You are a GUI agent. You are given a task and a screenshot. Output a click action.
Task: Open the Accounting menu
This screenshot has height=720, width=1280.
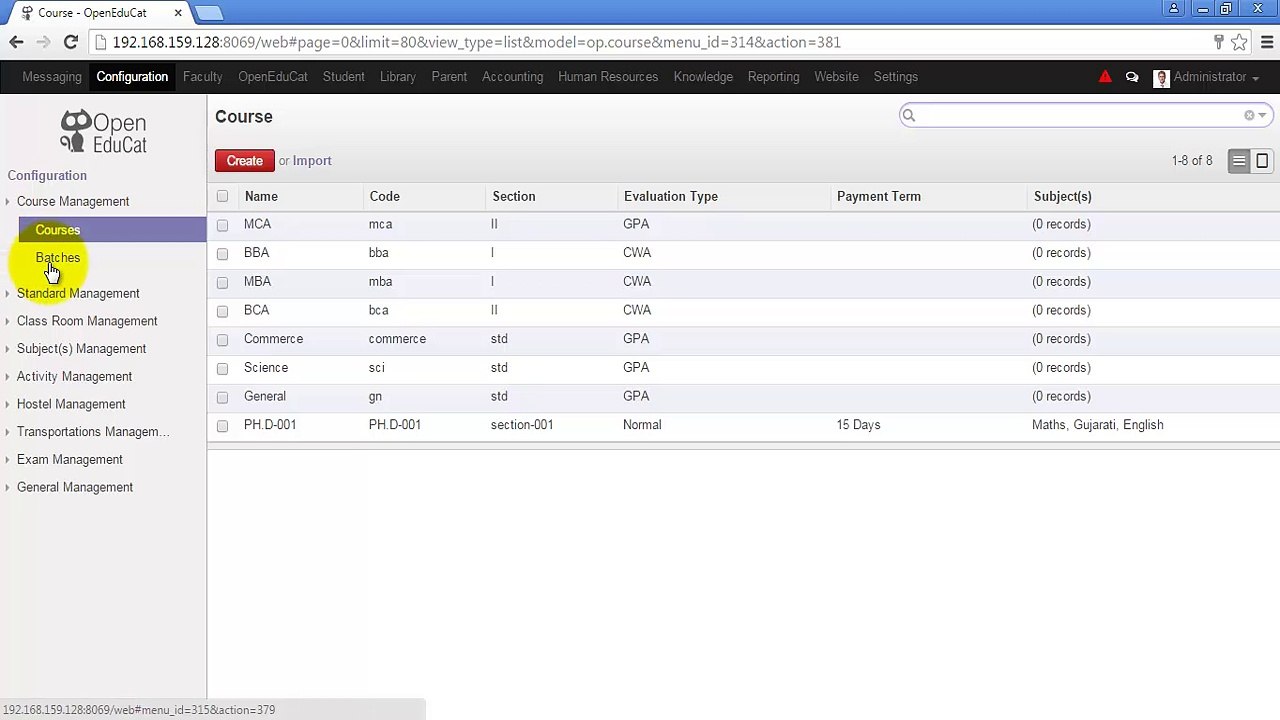click(x=512, y=77)
